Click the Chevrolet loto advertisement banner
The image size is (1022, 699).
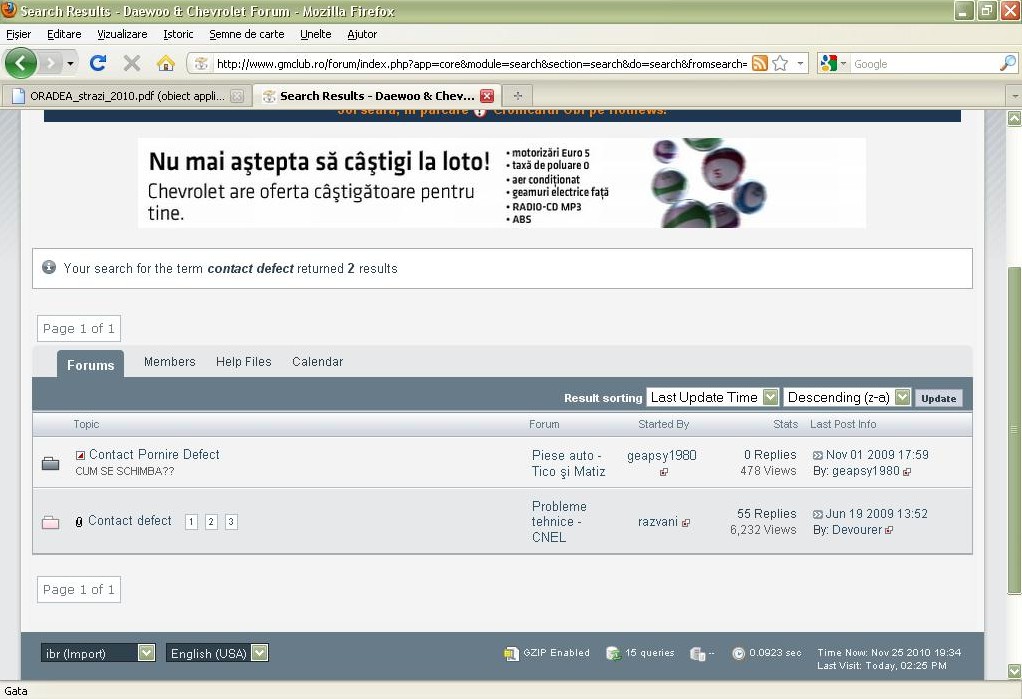[502, 183]
